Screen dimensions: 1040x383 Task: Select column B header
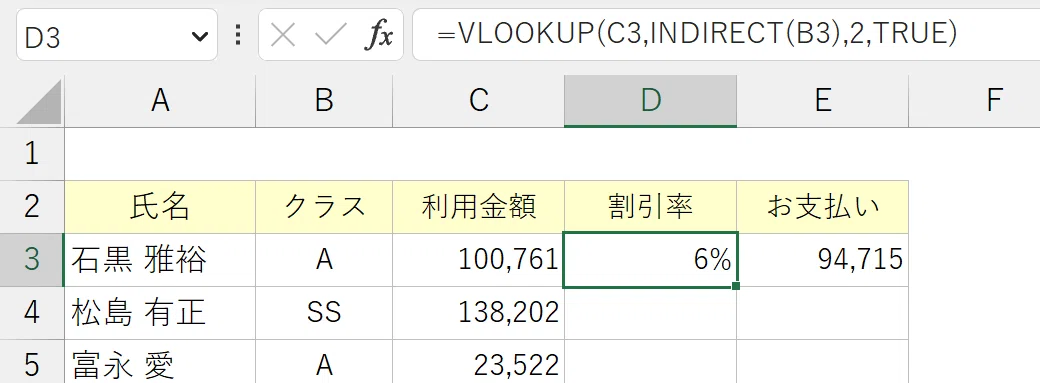pos(324,101)
